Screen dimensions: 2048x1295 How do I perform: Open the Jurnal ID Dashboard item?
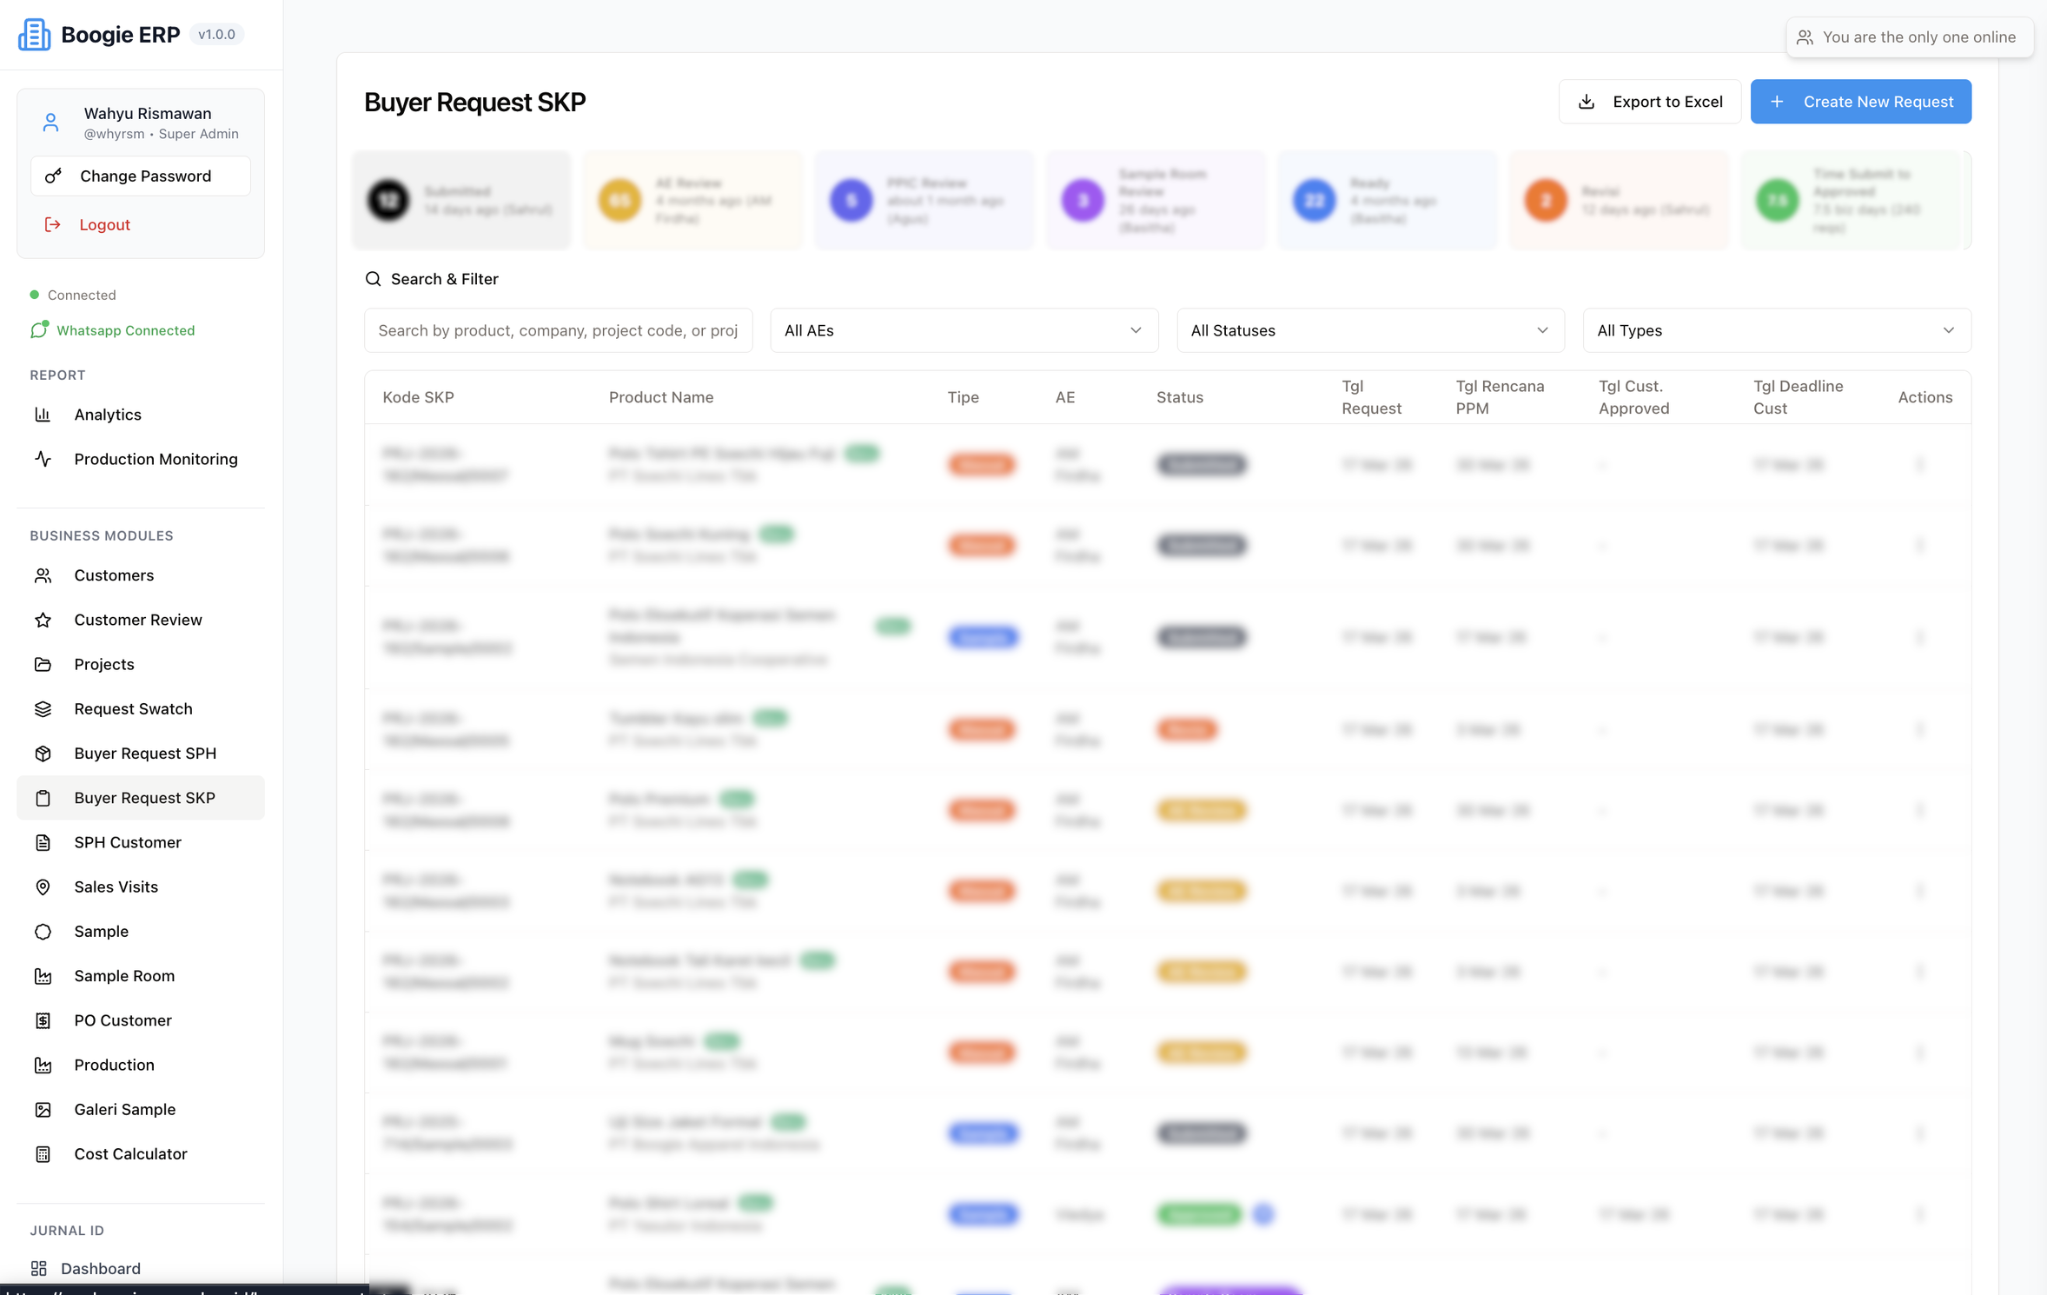pos(100,1268)
